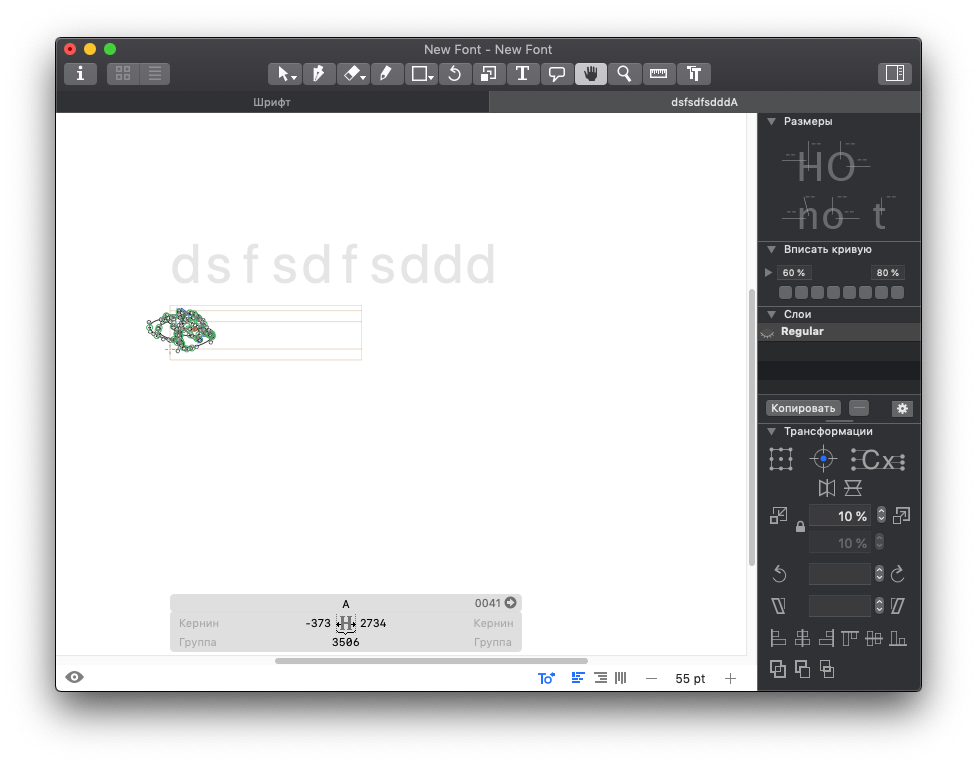
Task: Toggle the scale proportion lock
Action: pyautogui.click(x=800, y=527)
